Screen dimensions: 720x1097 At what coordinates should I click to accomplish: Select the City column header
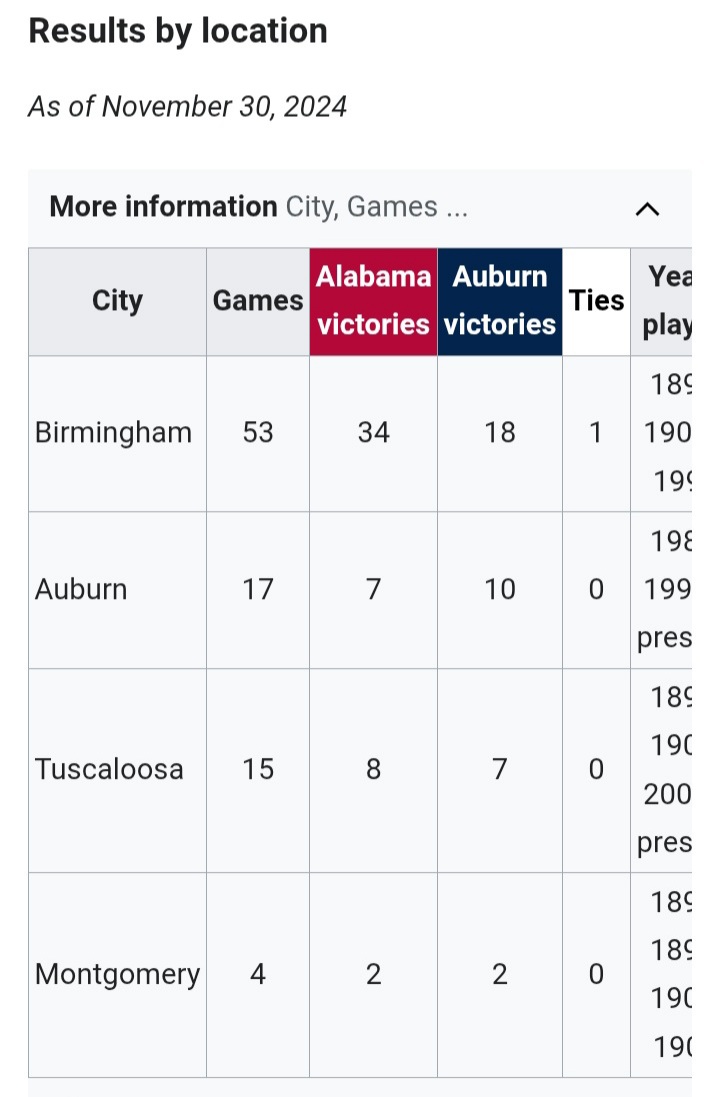tap(118, 302)
